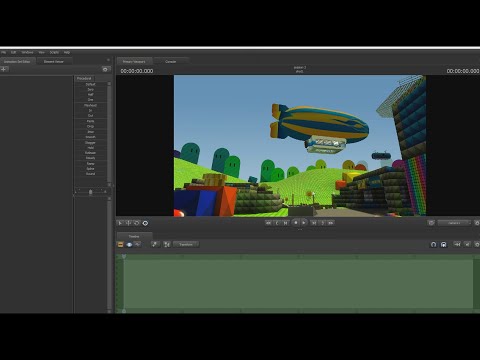
Task: Switch to the Graph Editor mode icon
Action: click(137, 245)
